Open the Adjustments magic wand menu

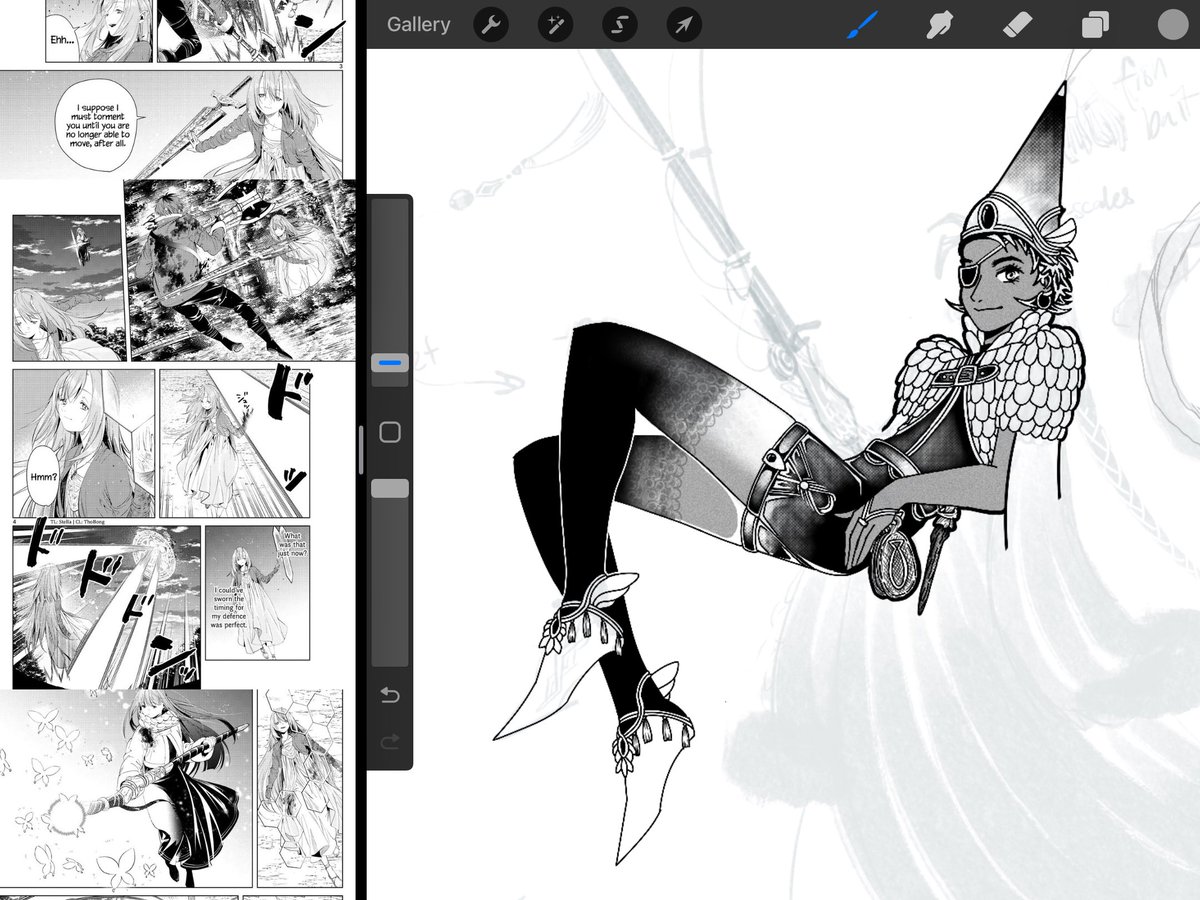click(554, 25)
